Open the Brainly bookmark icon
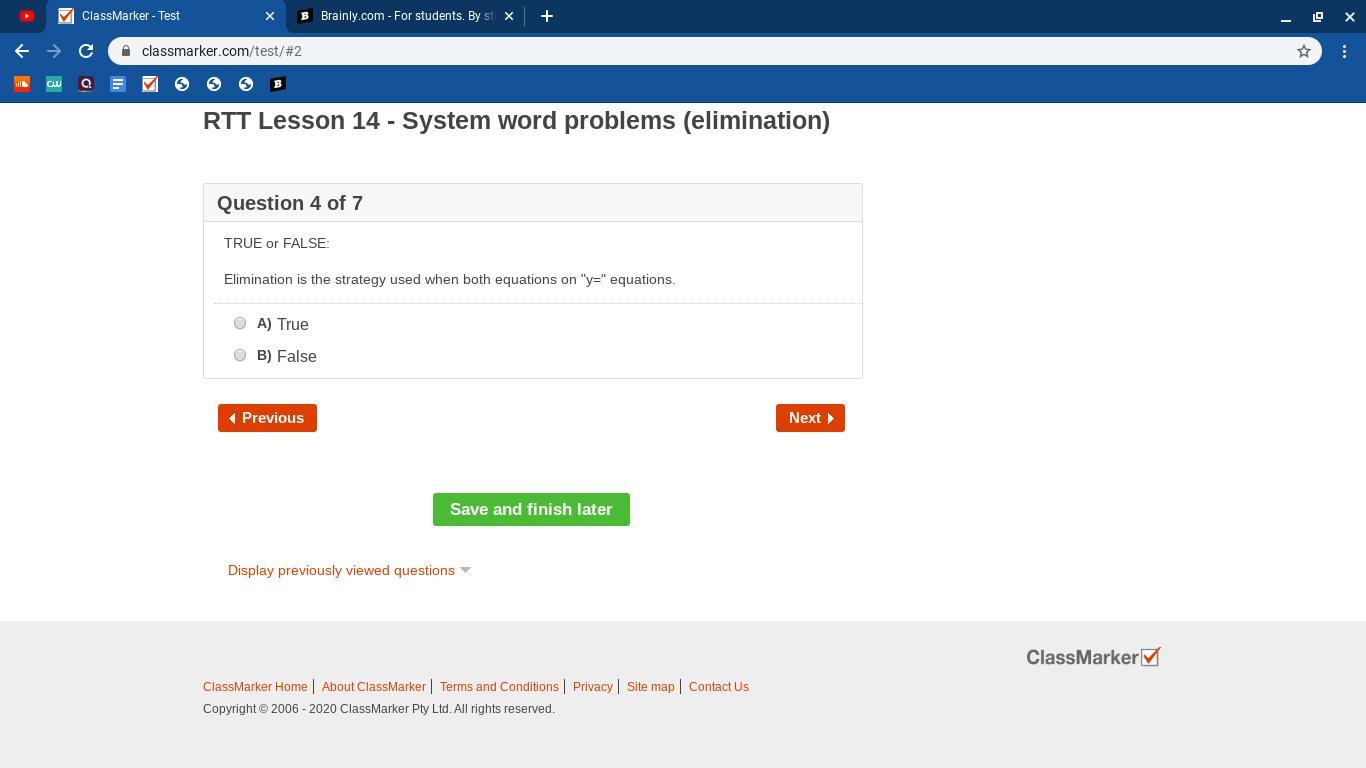Image resolution: width=1366 pixels, height=768 pixels. coord(278,84)
